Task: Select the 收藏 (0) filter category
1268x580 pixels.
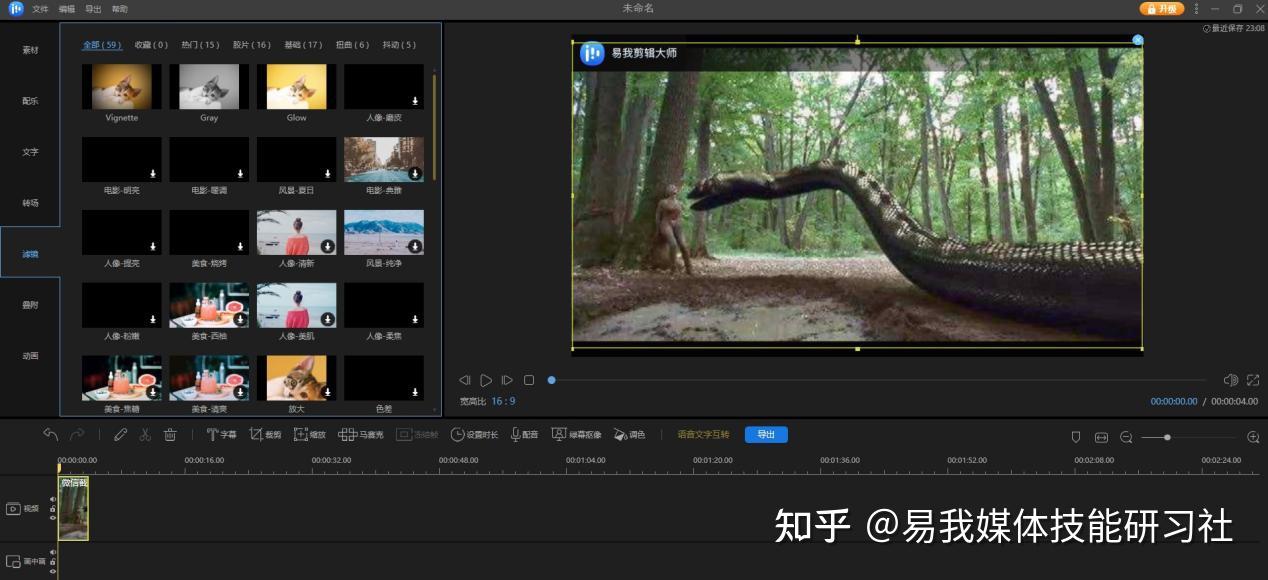Action: click(x=151, y=45)
